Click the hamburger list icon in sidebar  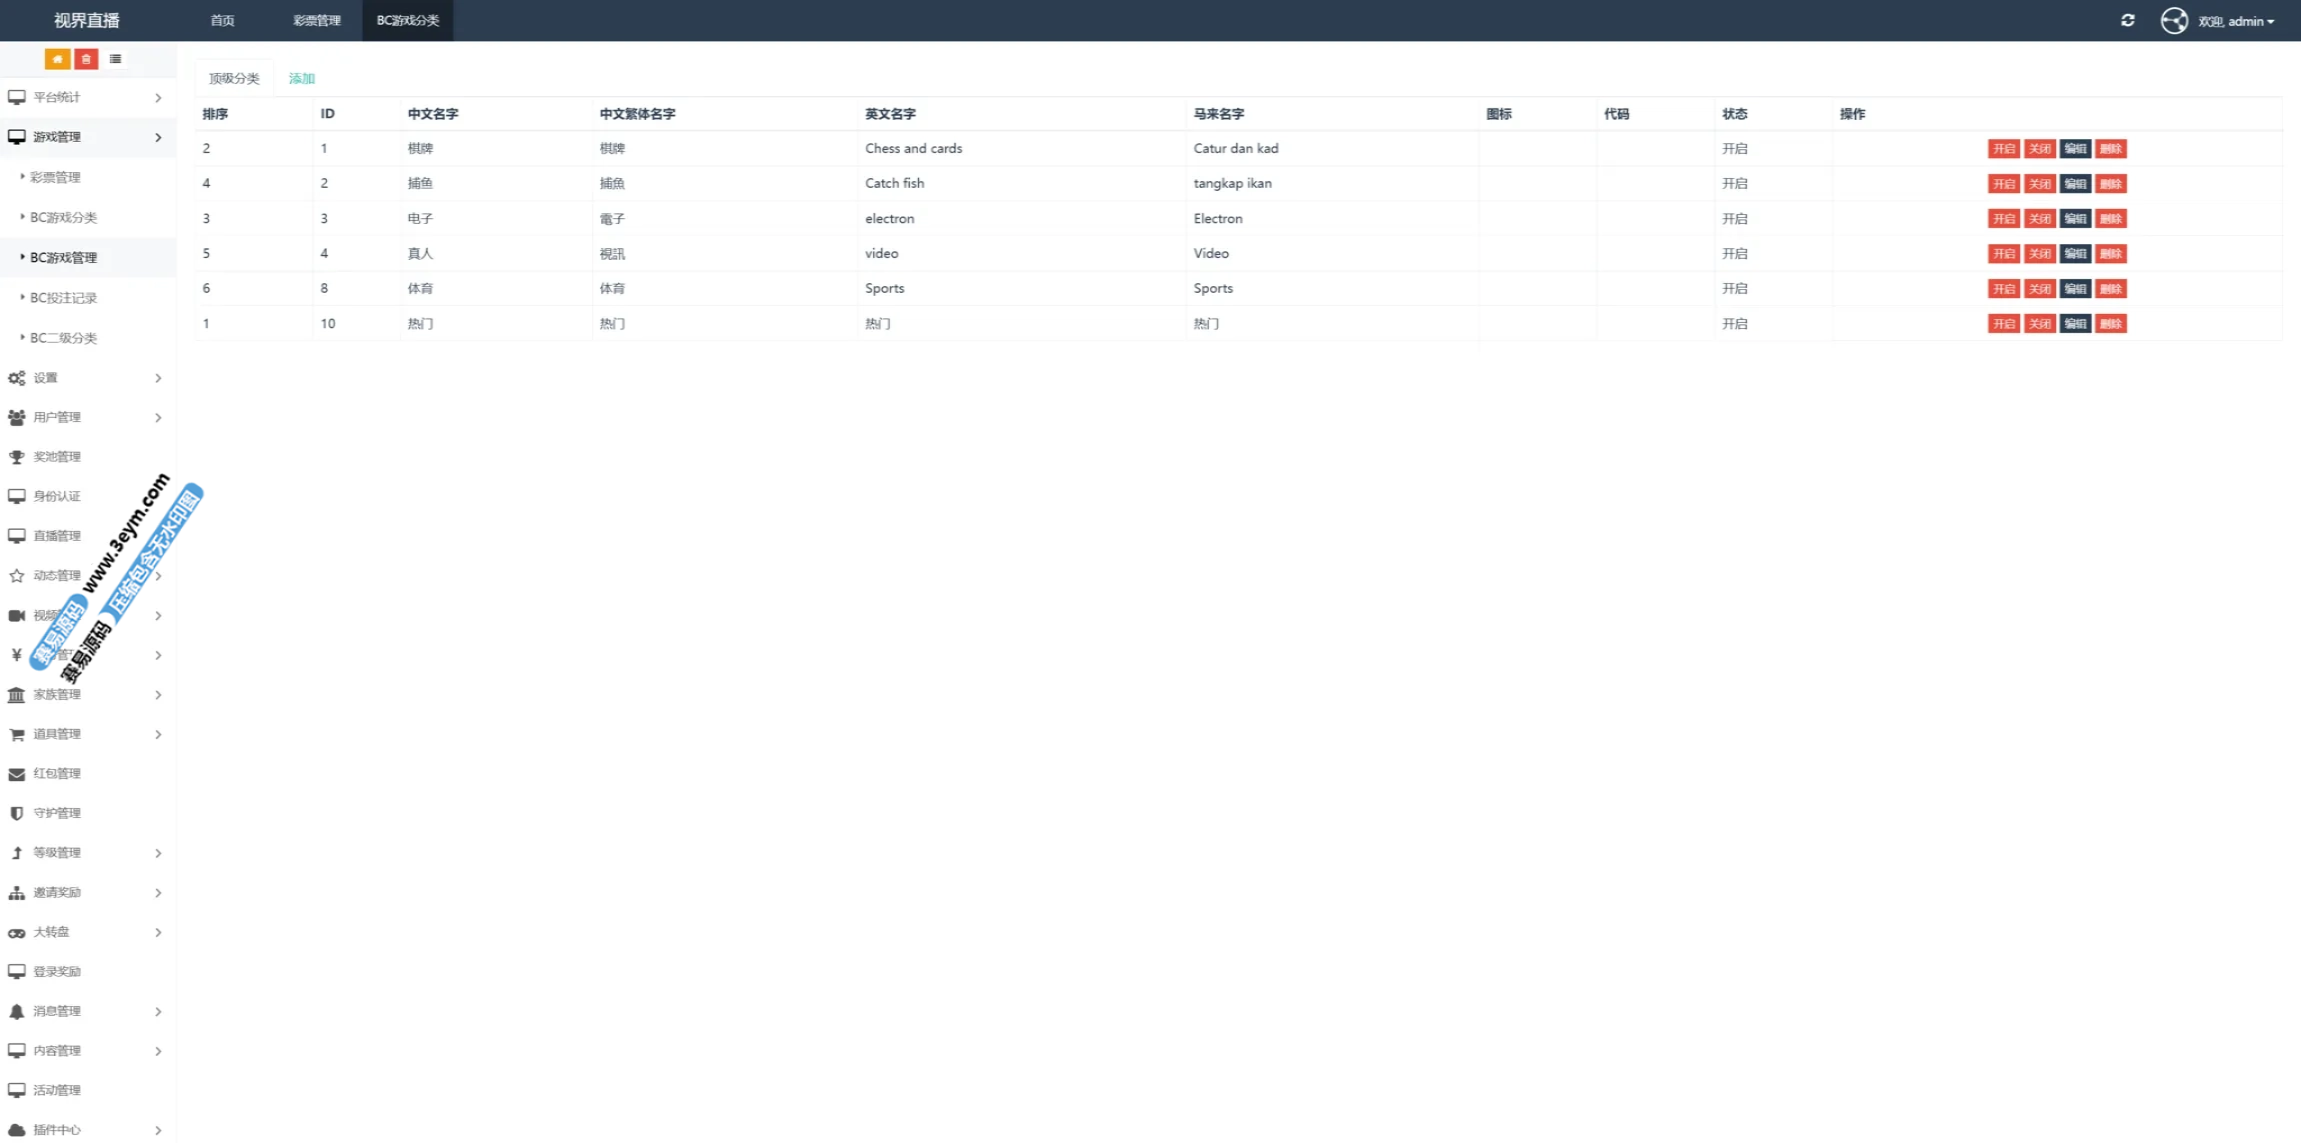(116, 59)
